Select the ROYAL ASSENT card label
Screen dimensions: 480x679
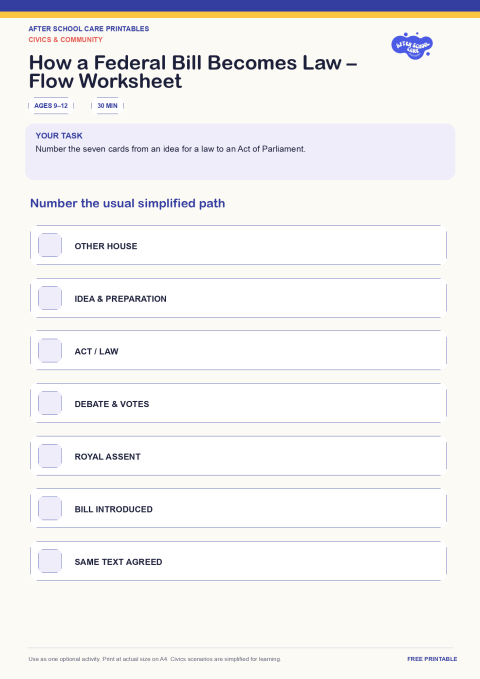click(x=107, y=456)
